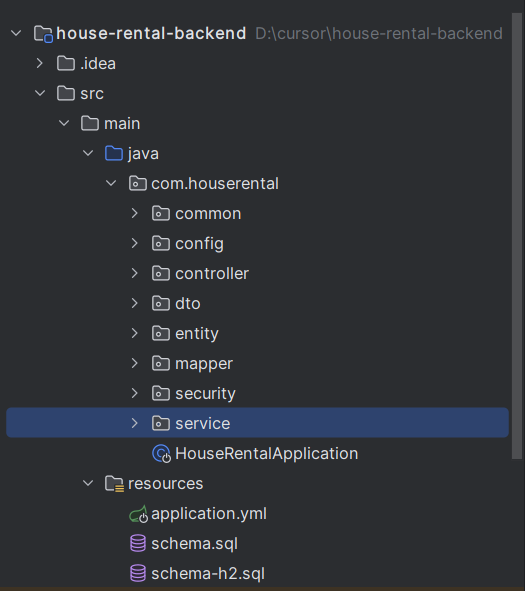Click the HouseRentalApplication class icon
The width and height of the screenshot is (525, 591).
(161, 453)
